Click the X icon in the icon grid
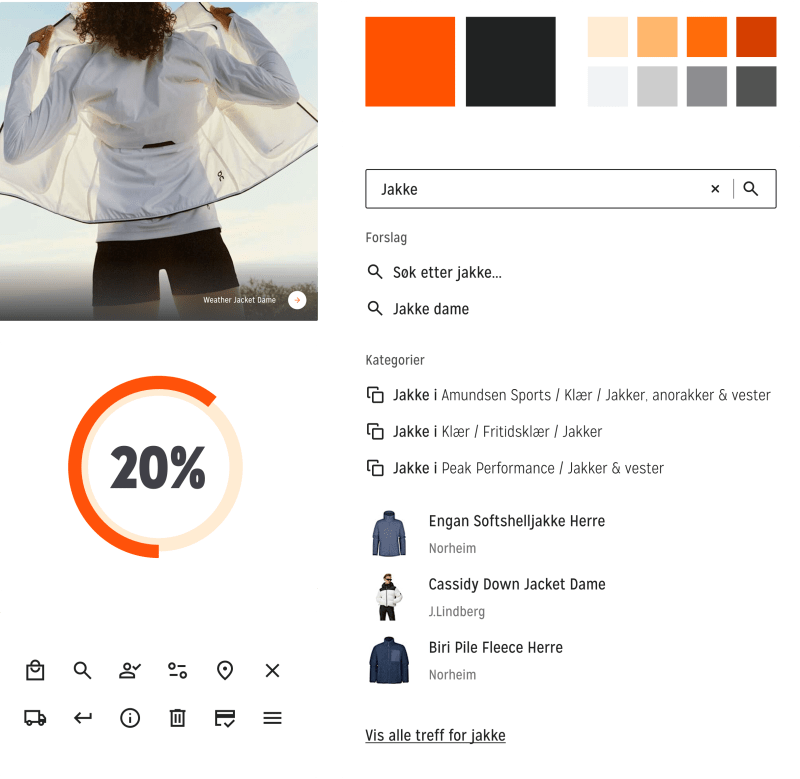The height and width of the screenshot is (779, 800). click(x=272, y=670)
